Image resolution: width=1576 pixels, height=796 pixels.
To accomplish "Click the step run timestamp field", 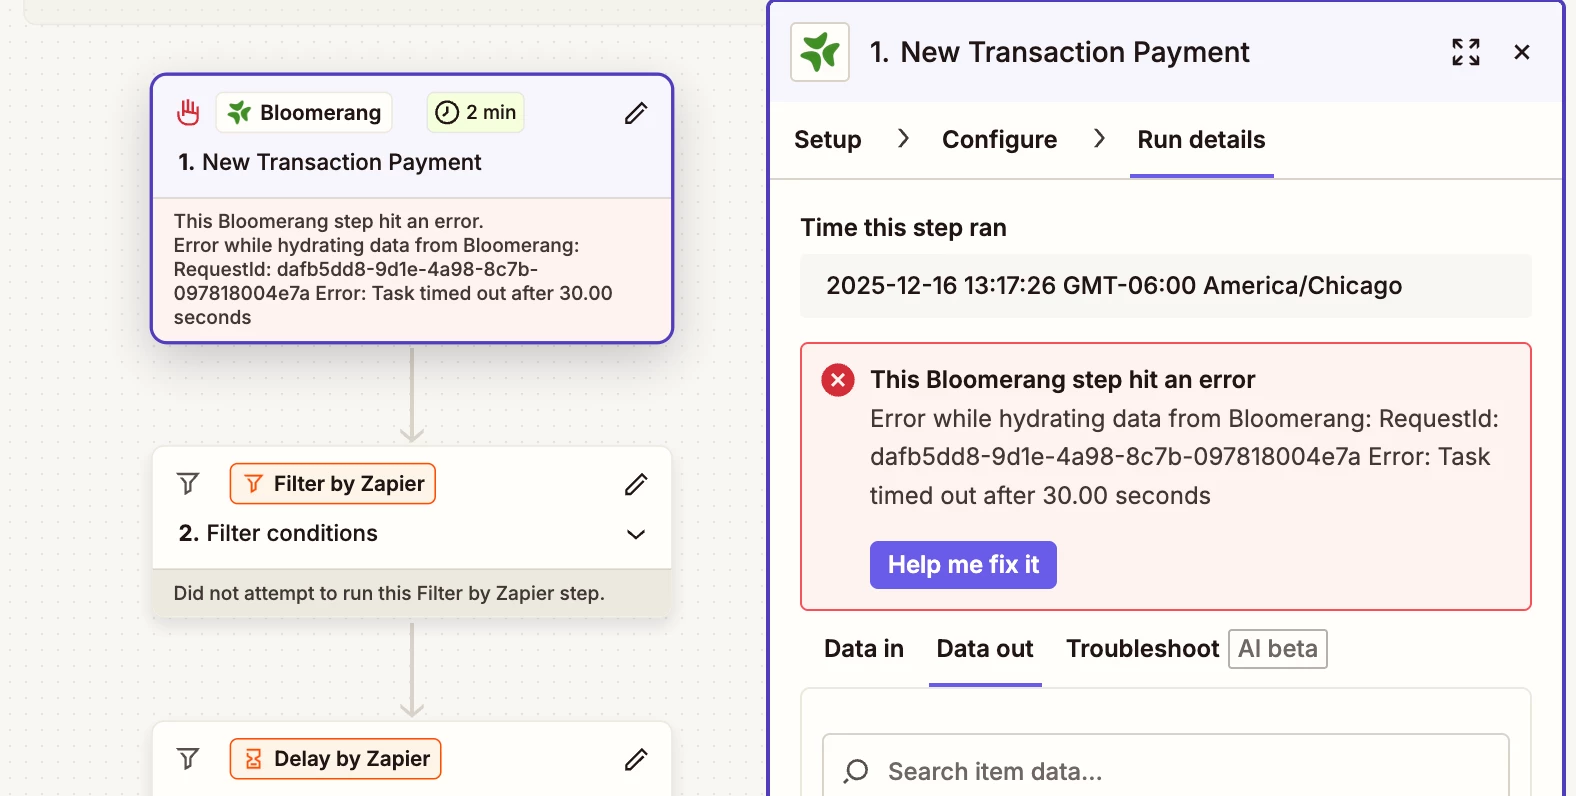I will pos(1166,286).
